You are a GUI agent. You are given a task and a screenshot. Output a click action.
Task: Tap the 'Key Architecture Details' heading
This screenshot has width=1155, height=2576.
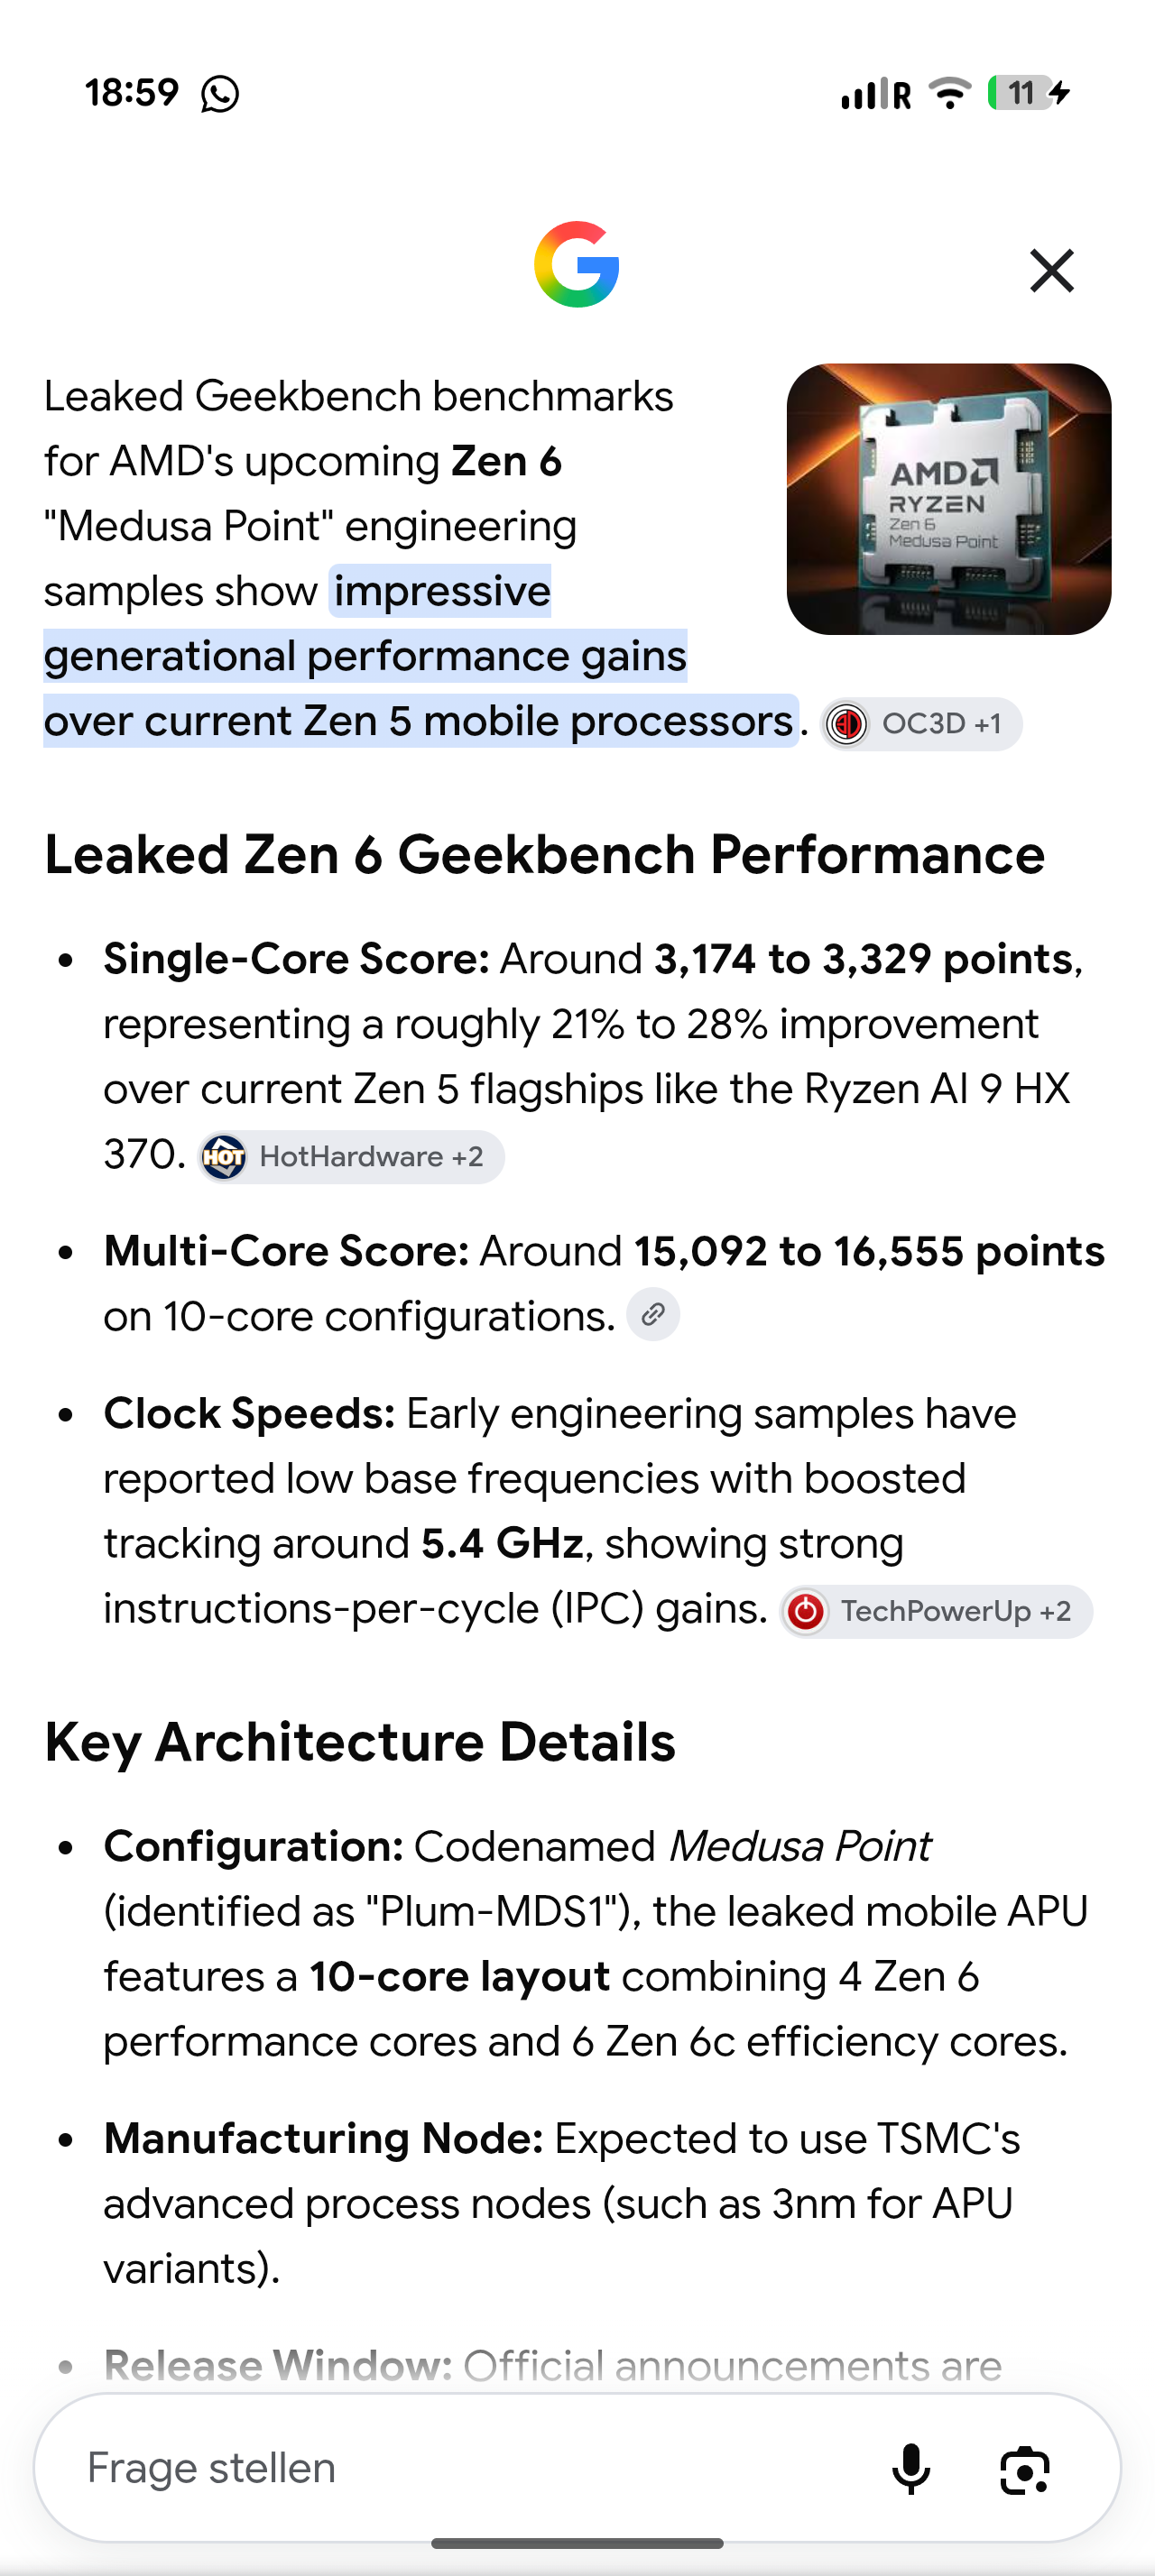(360, 1742)
